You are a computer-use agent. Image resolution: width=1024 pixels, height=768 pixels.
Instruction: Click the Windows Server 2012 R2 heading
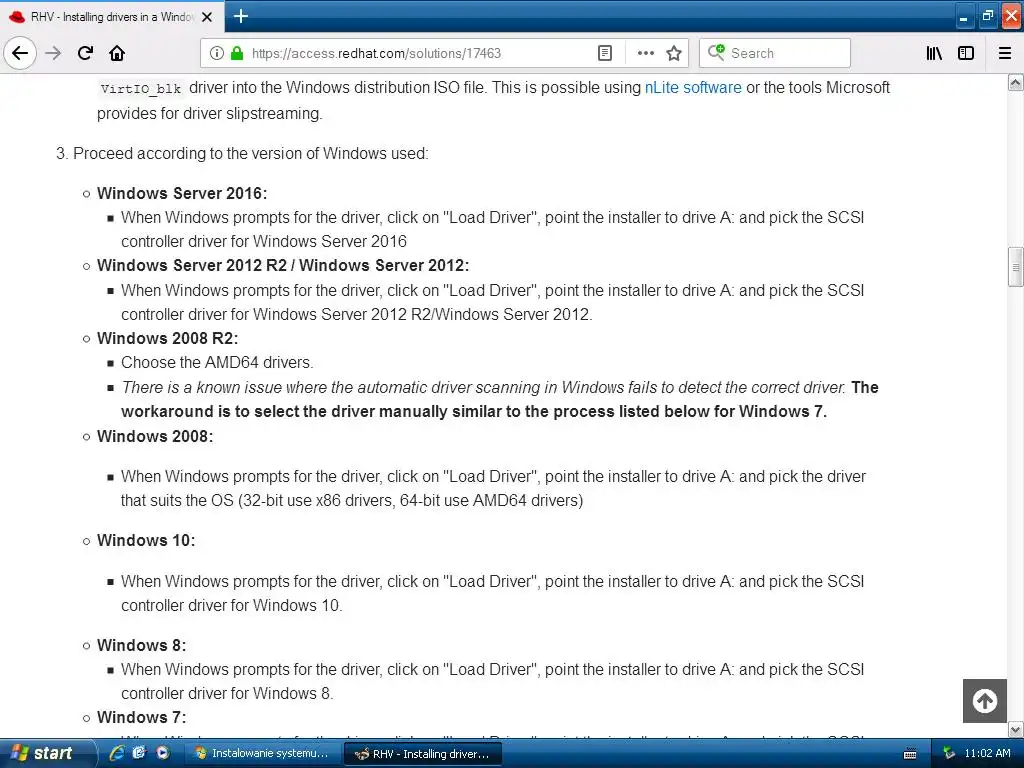point(283,265)
